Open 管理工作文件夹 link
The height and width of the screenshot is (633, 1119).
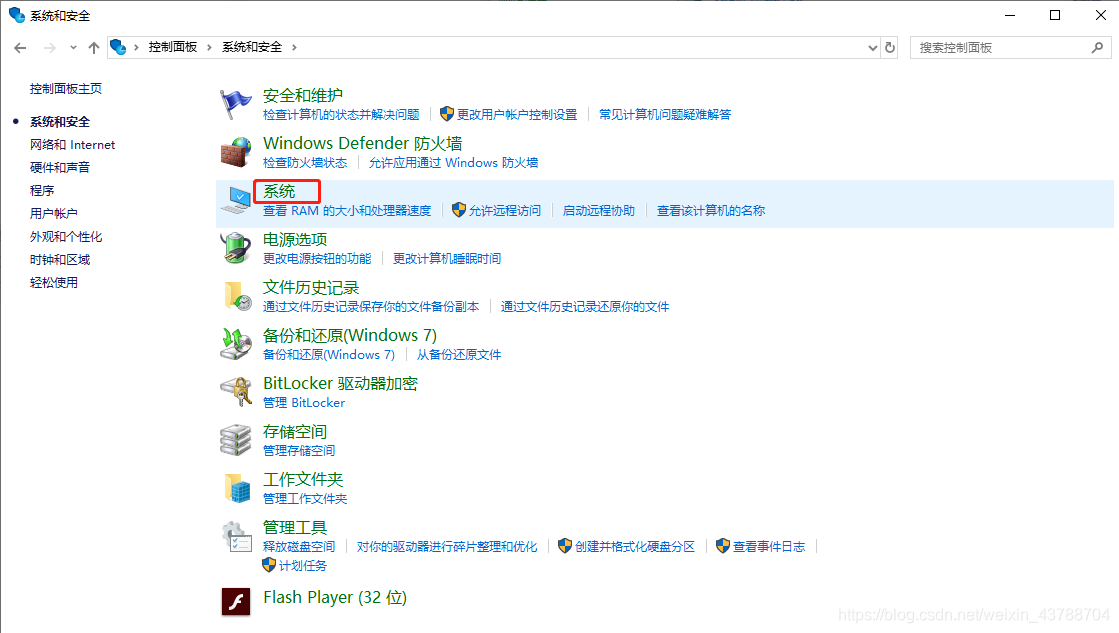(305, 498)
